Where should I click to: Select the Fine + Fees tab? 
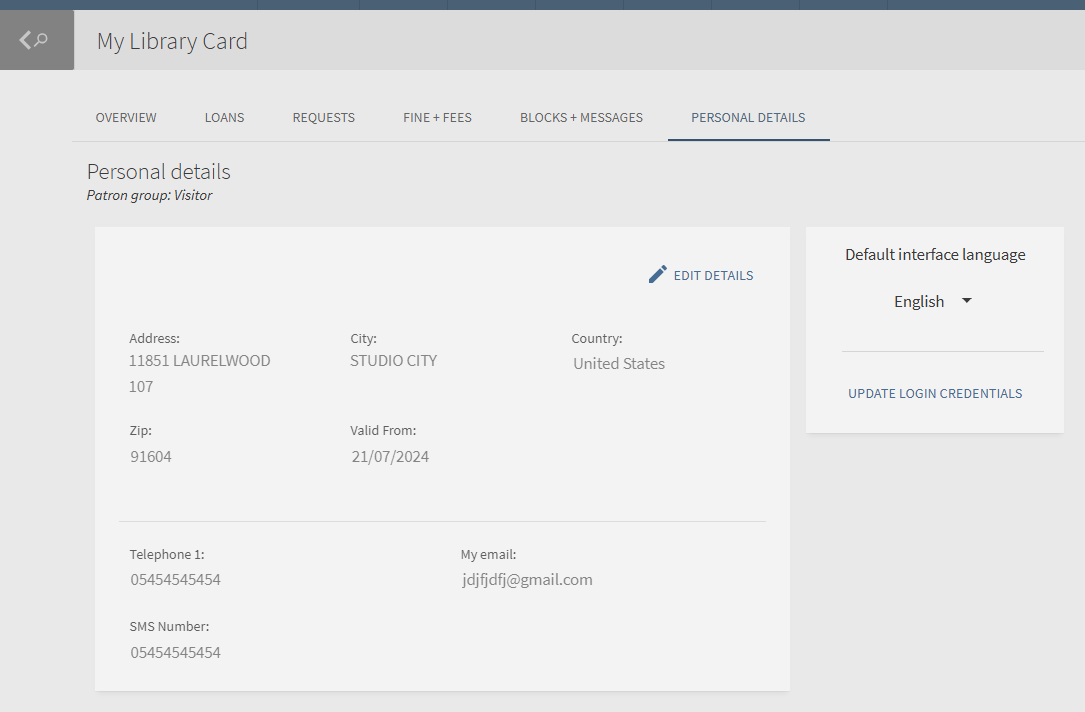point(437,118)
